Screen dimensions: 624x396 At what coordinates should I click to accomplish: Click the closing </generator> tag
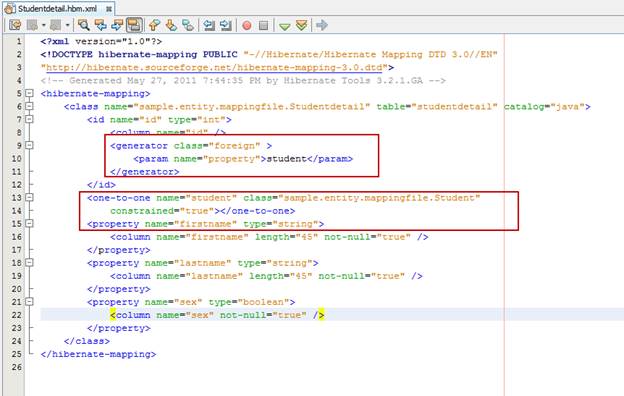coord(145,172)
